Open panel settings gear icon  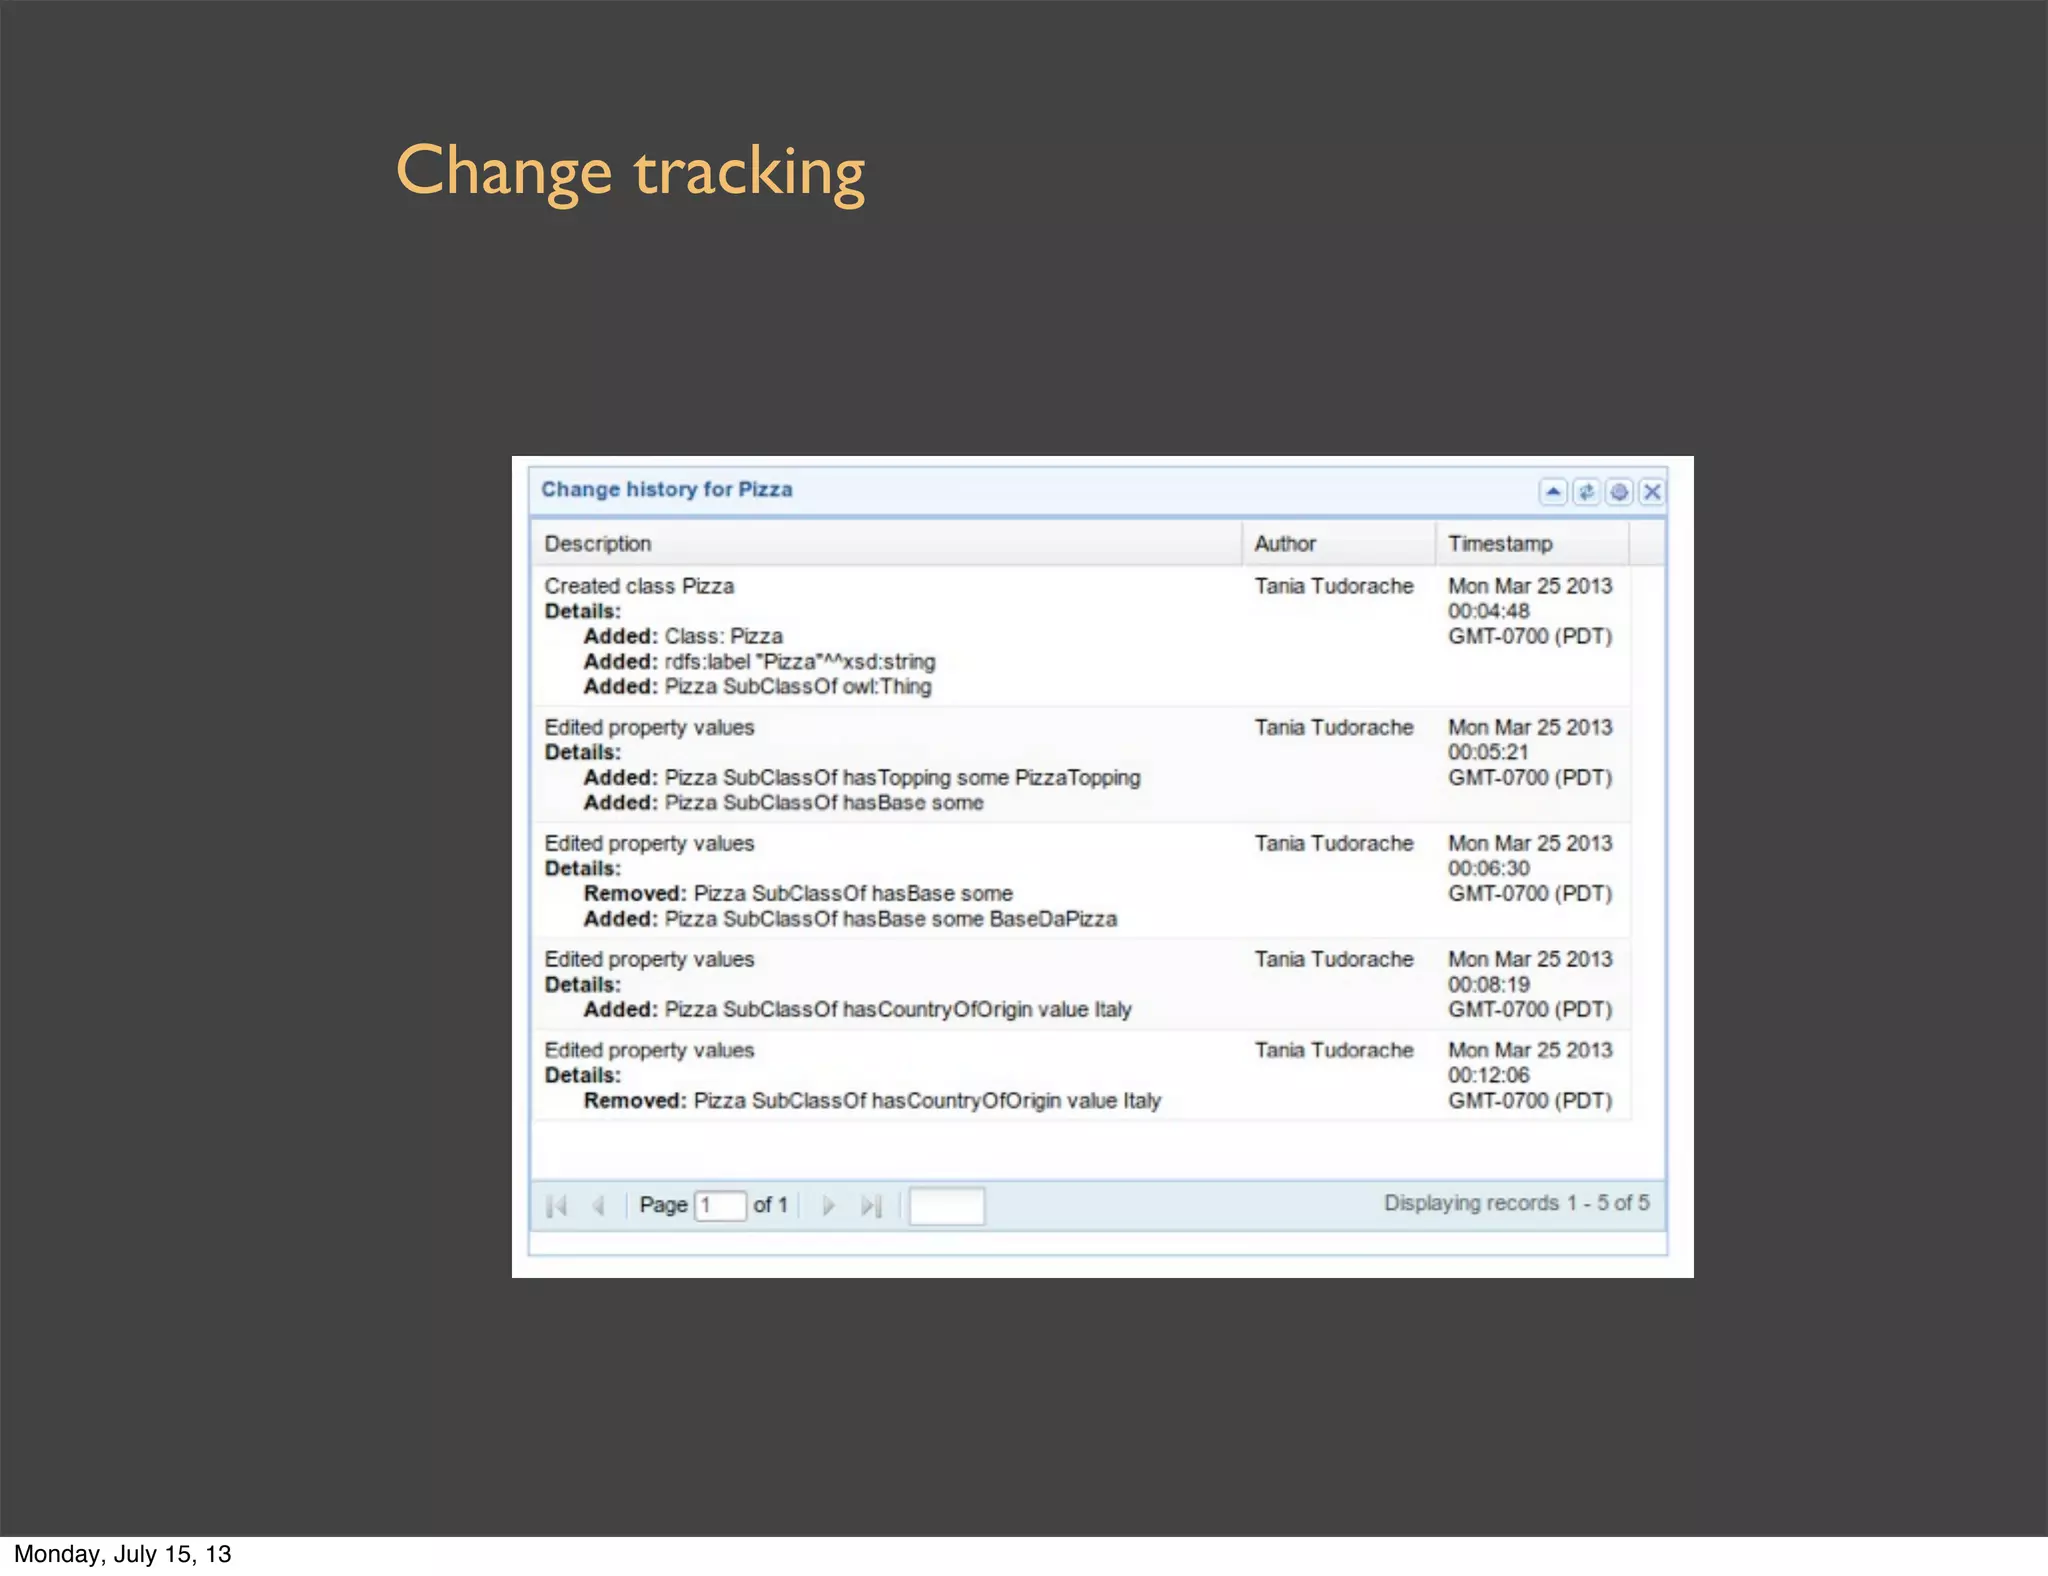click(1619, 491)
